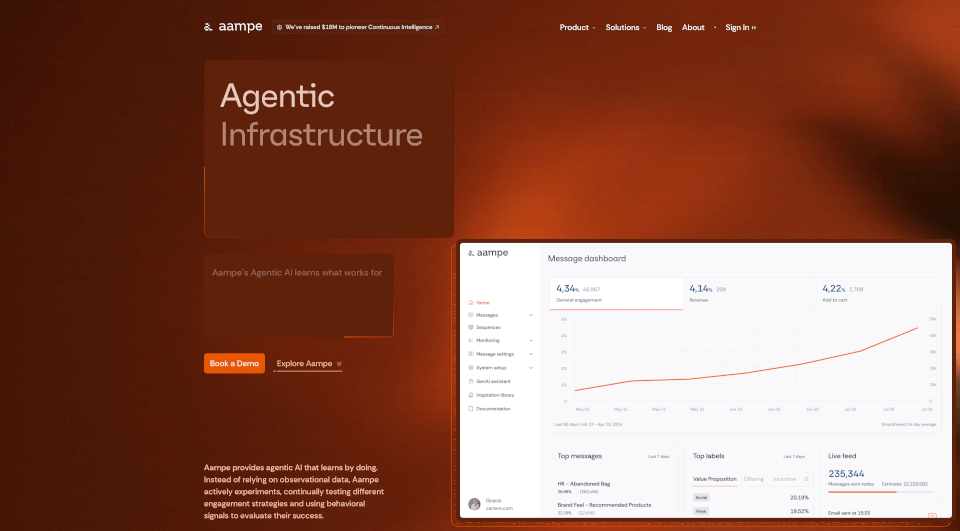Click the Estimate: 22,220,002 text

tap(904, 484)
